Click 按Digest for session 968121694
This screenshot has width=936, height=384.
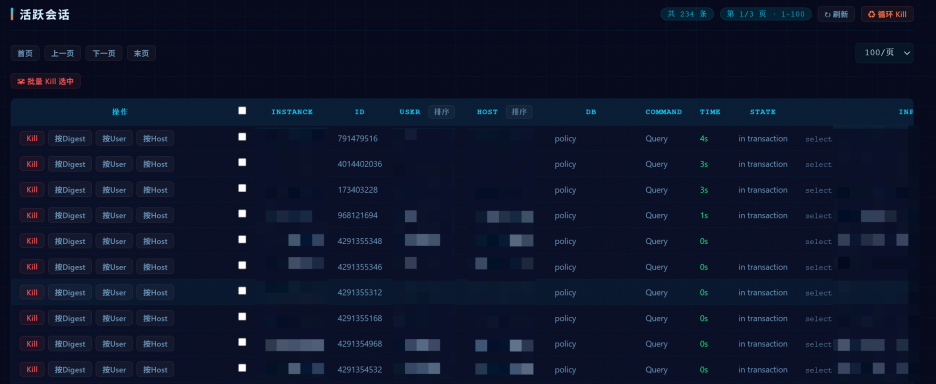click(70, 216)
